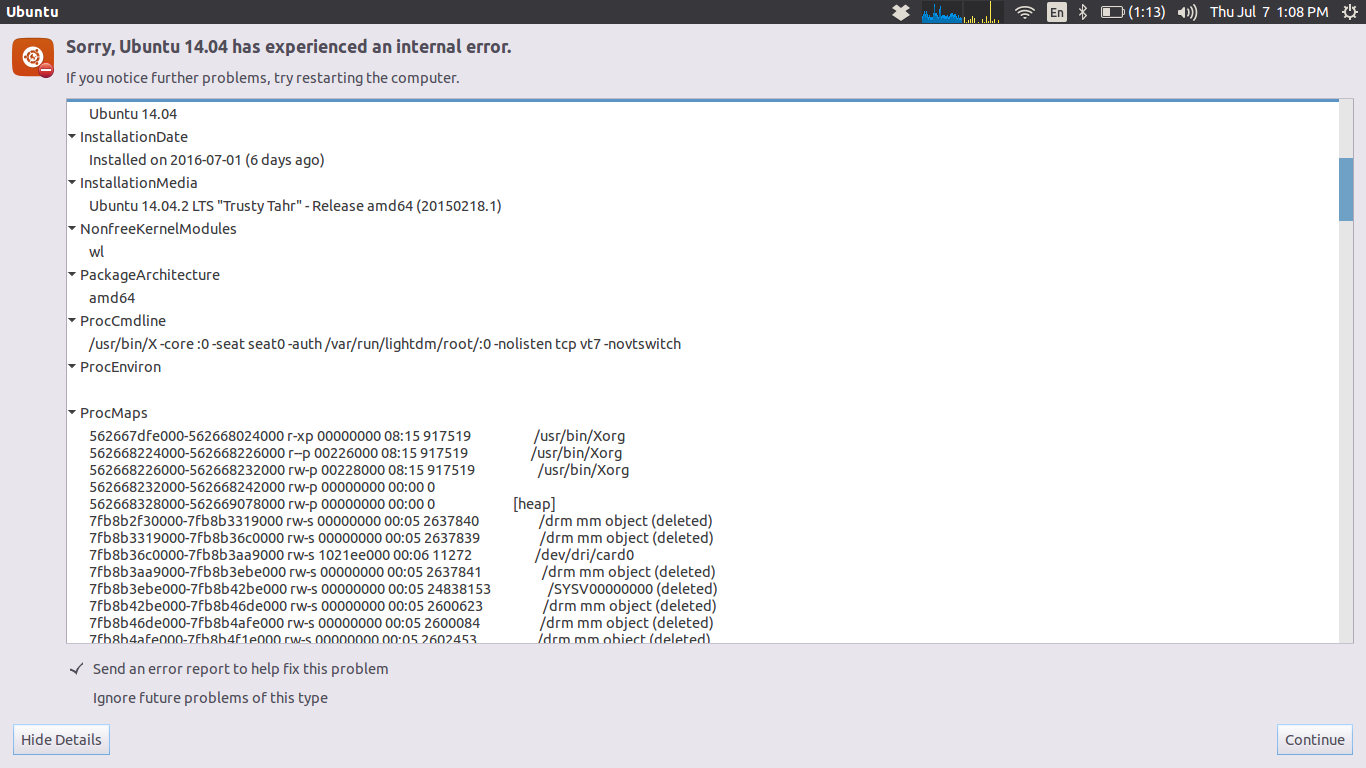Select the /dev/dri/card0 map line

point(361,555)
